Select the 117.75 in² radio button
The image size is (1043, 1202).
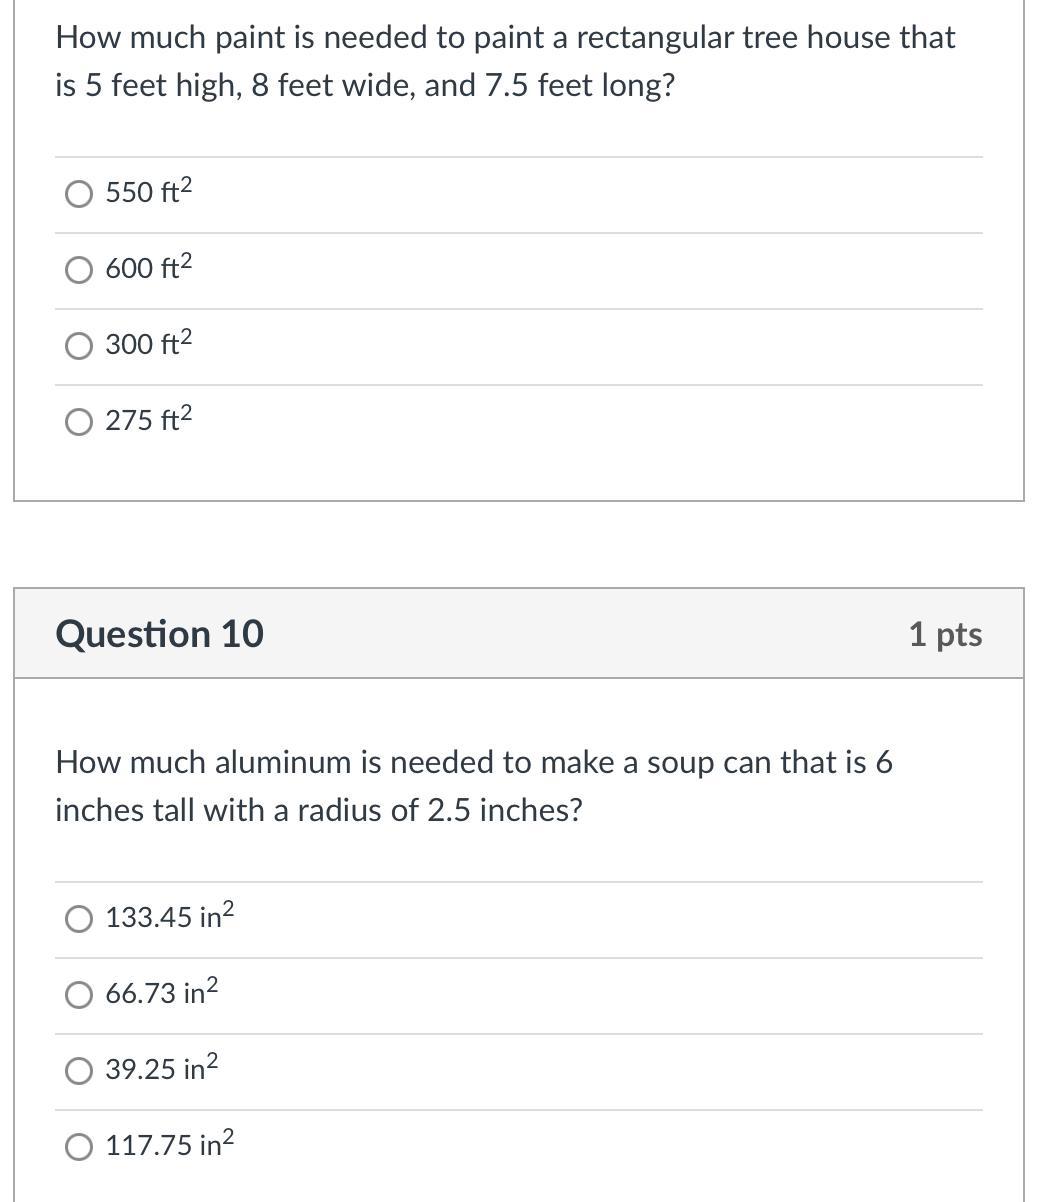coord(79,1146)
